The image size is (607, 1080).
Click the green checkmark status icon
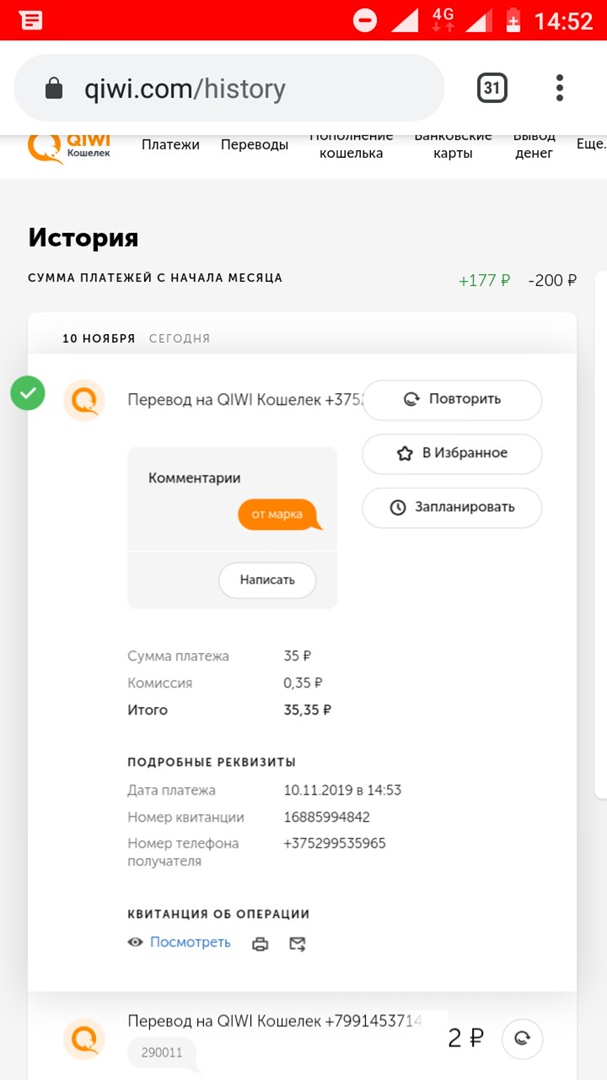(x=27, y=393)
